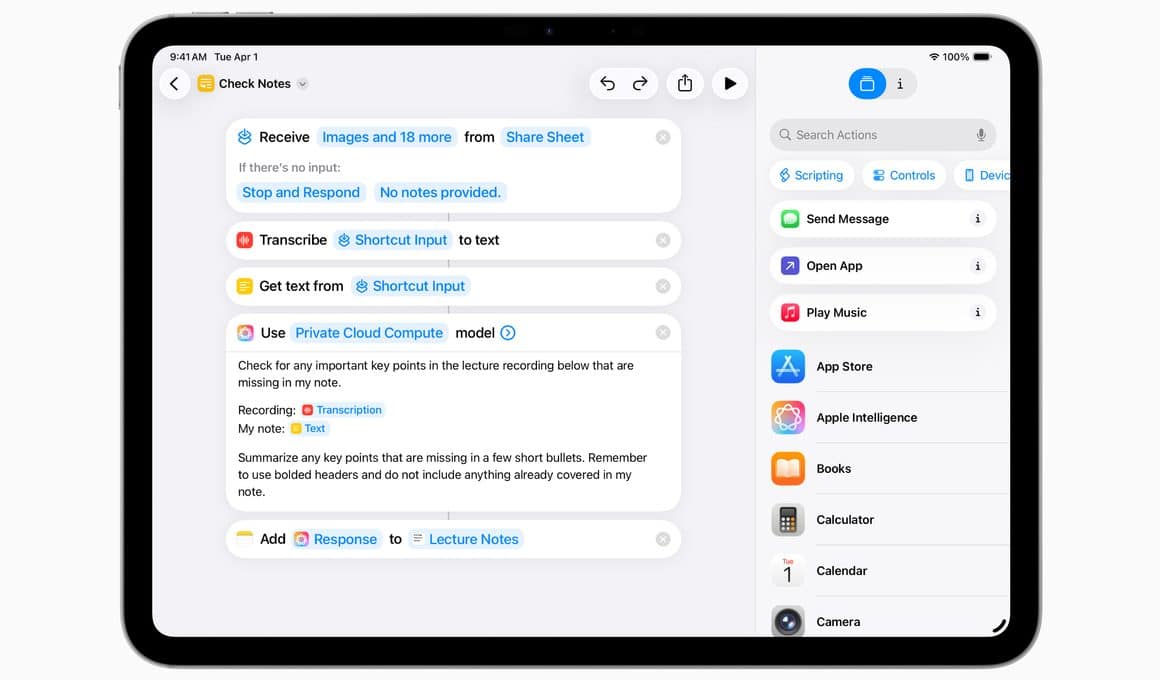Share the shortcut with the share icon

pyautogui.click(x=685, y=84)
